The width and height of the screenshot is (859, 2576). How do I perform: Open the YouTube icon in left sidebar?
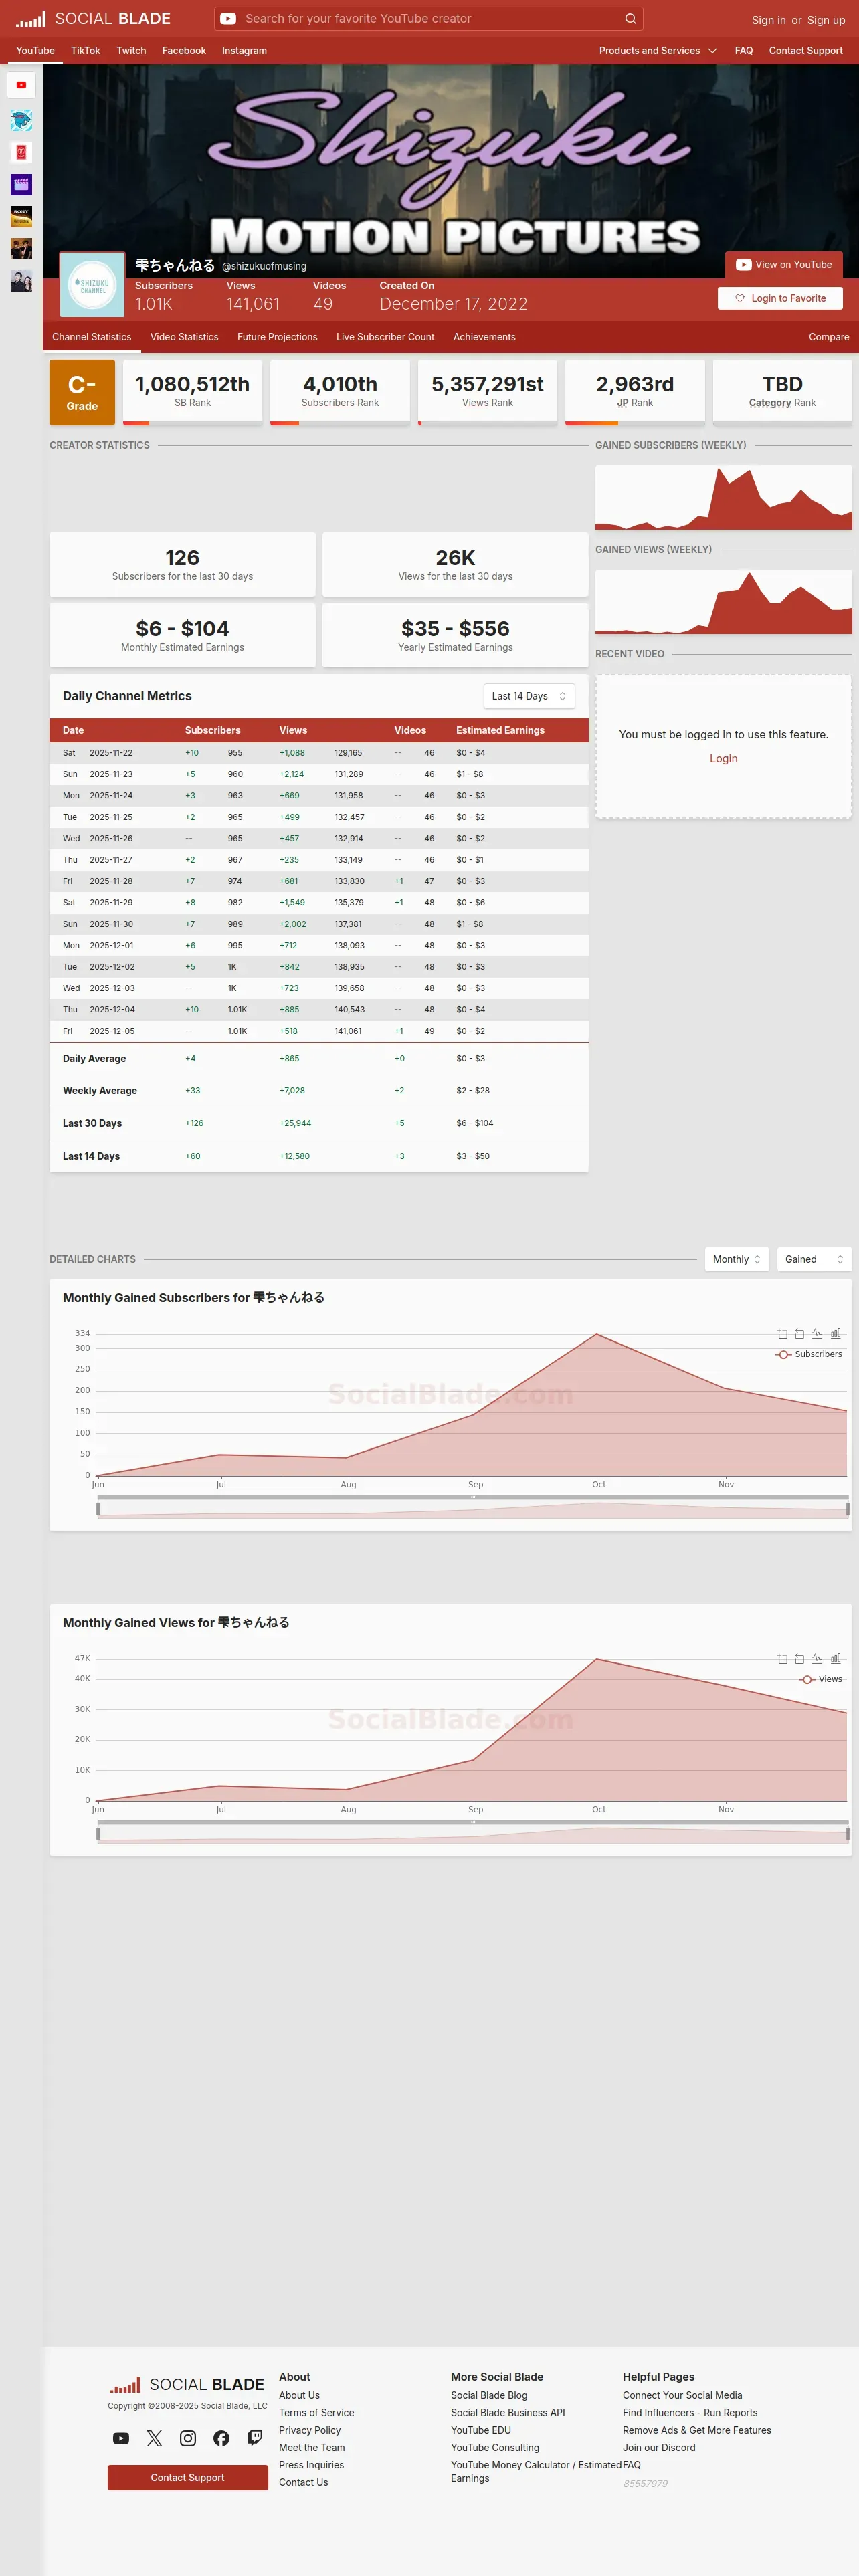point(21,85)
